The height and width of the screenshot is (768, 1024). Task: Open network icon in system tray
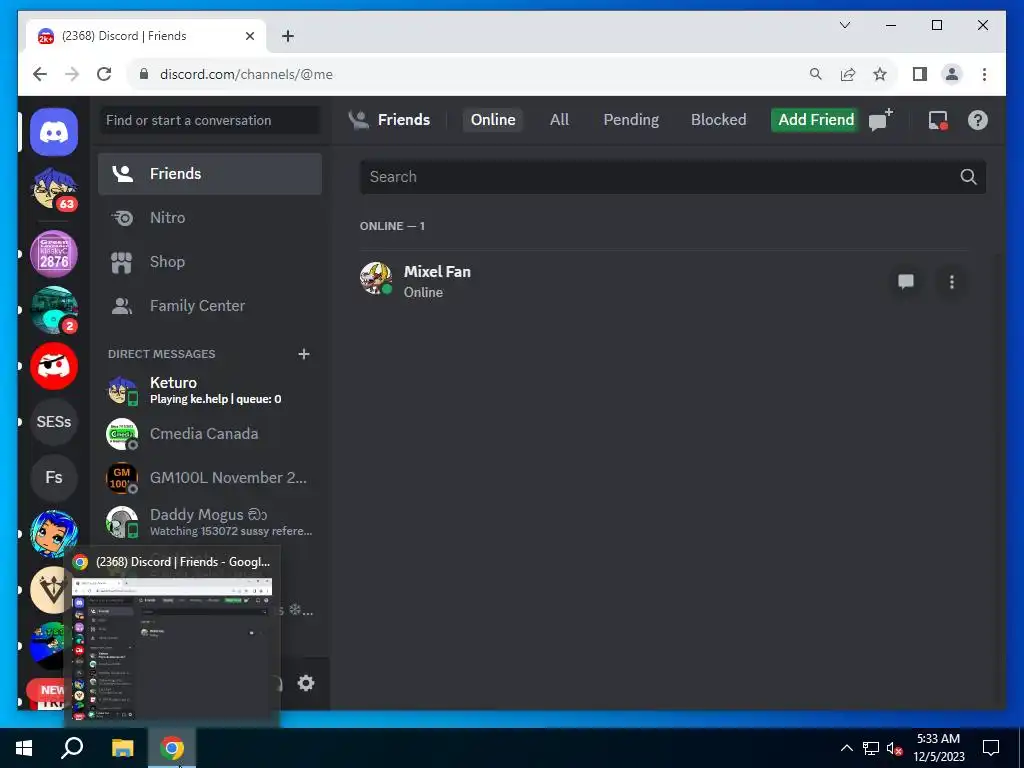pyautogui.click(x=871, y=748)
